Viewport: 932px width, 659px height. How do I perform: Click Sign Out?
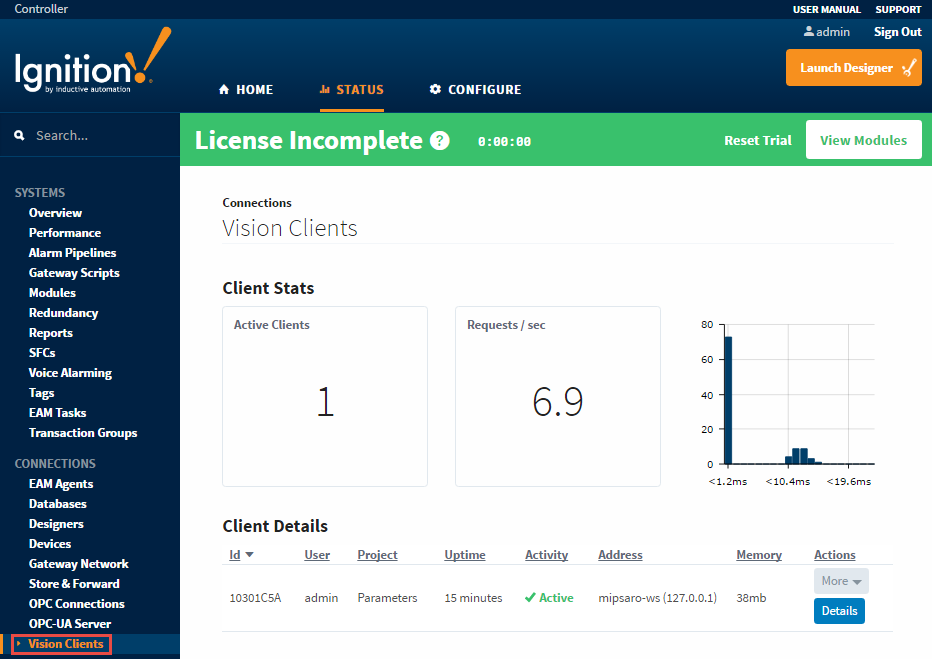pyautogui.click(x=897, y=32)
